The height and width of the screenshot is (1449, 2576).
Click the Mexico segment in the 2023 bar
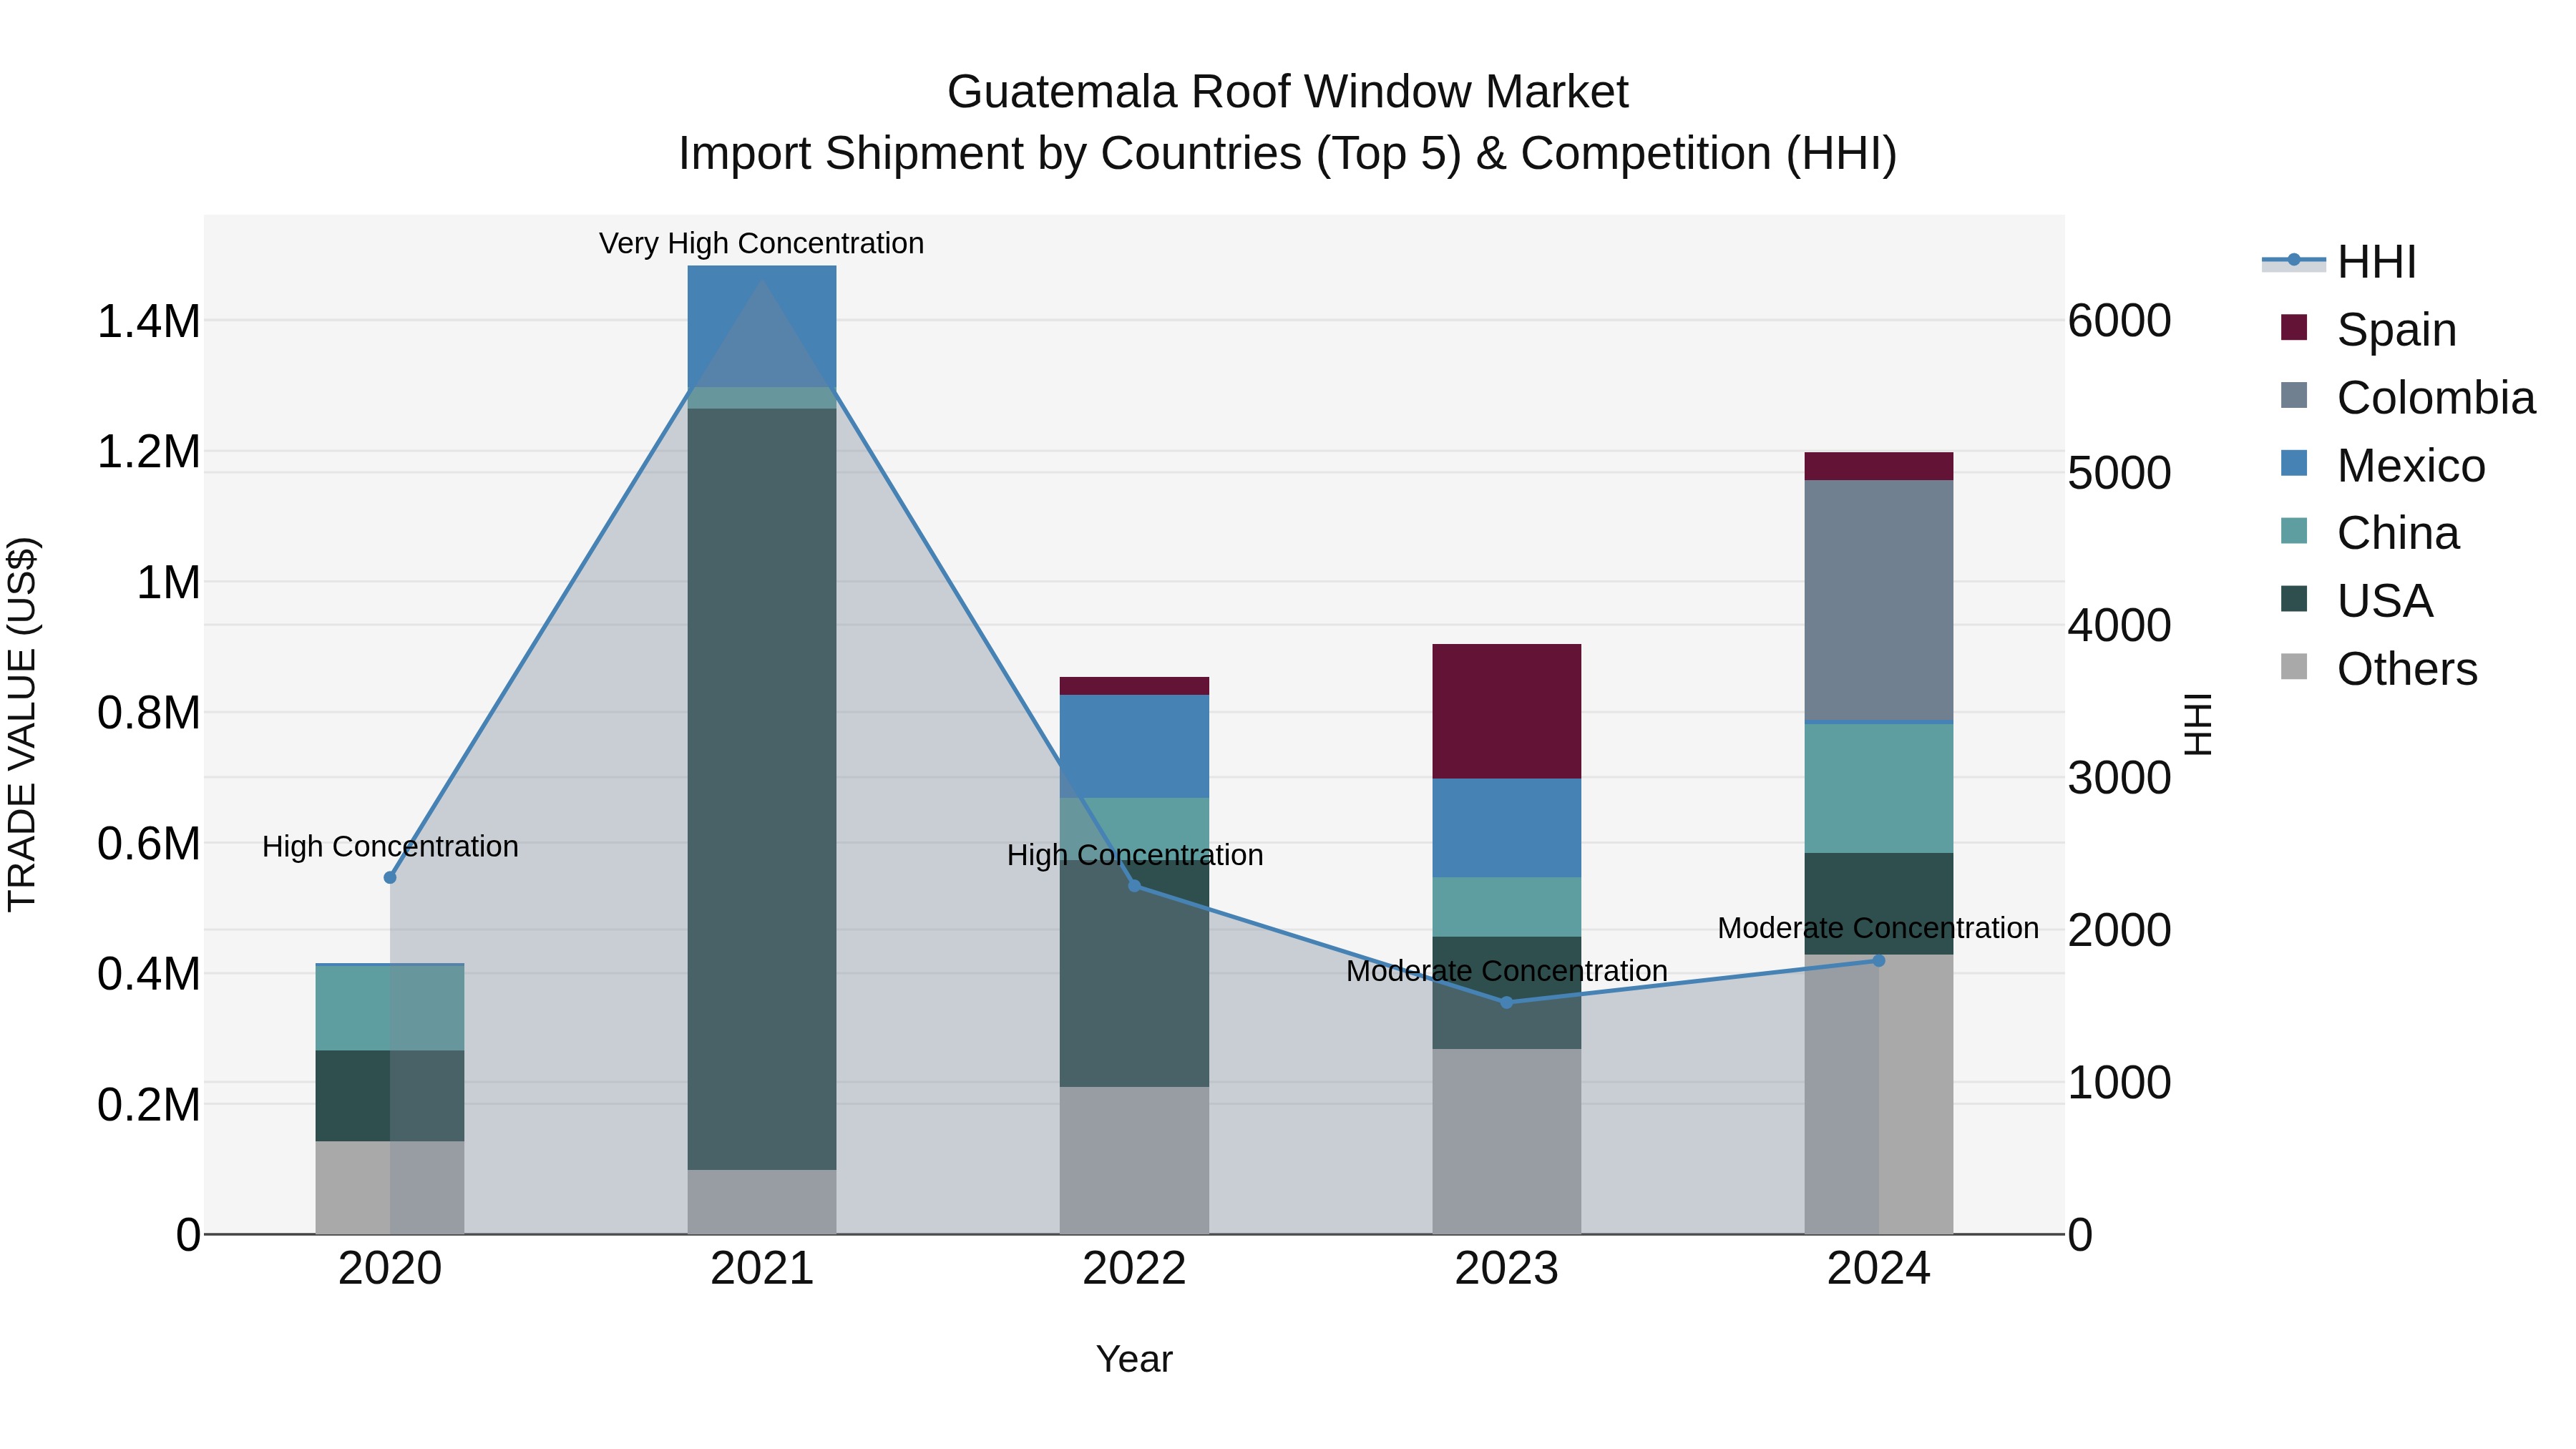1506,828
